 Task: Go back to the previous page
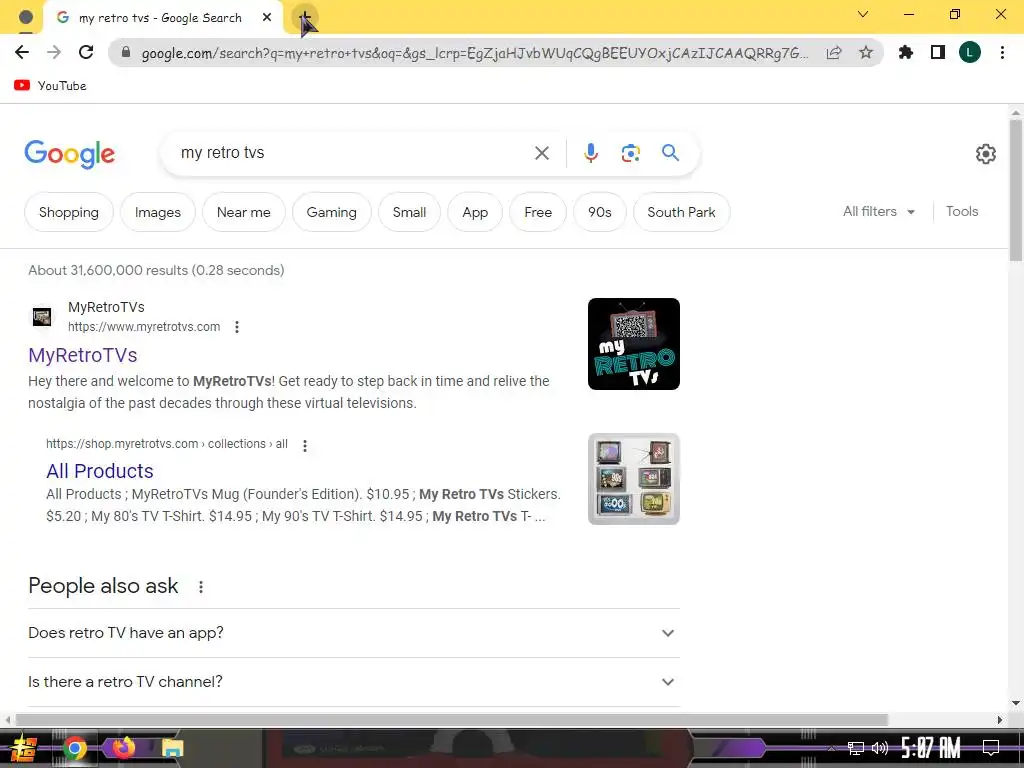(22, 52)
